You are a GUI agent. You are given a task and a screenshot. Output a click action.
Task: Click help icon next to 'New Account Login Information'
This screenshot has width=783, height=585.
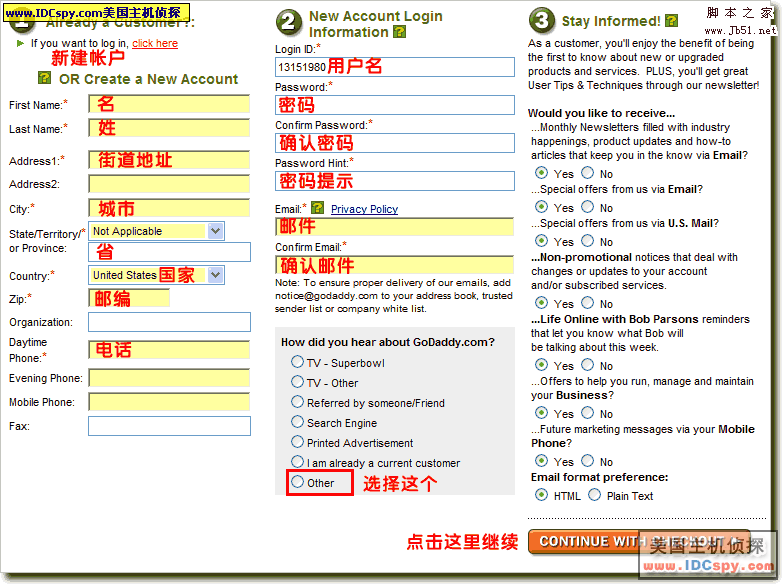pos(400,32)
